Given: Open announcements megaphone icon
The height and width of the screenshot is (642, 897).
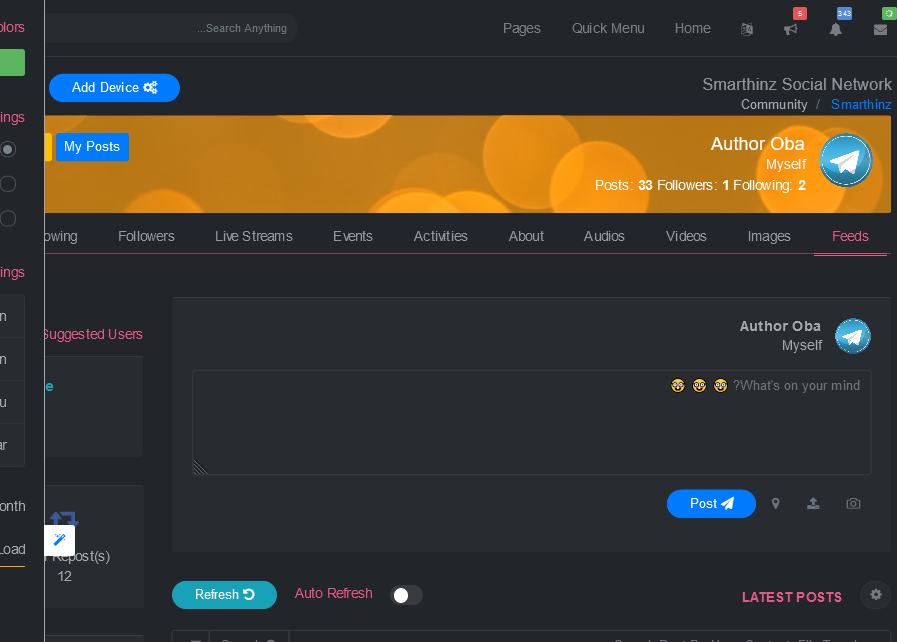Looking at the screenshot, I should point(791,29).
